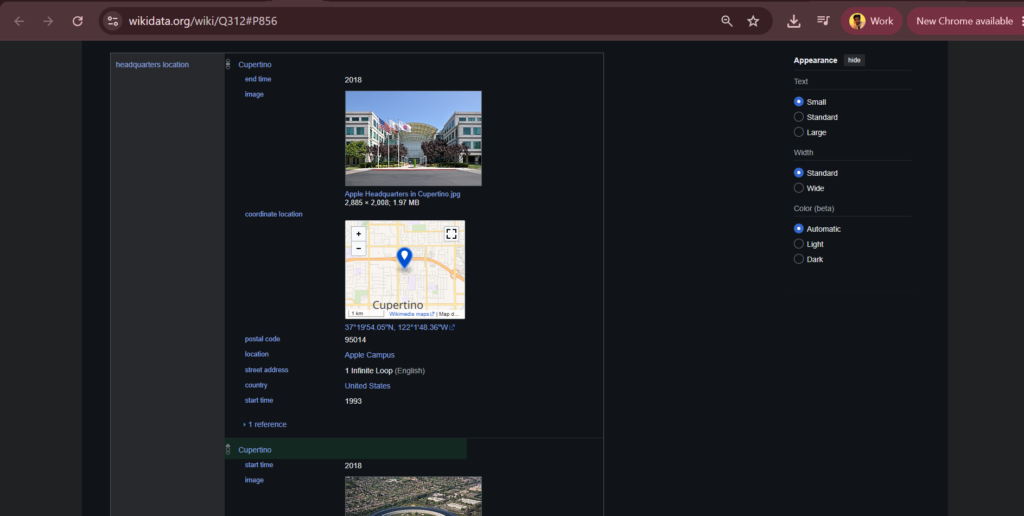The width and height of the screenshot is (1024, 516).
Task: Click the New Chrome available button
Action: [x=965, y=21]
